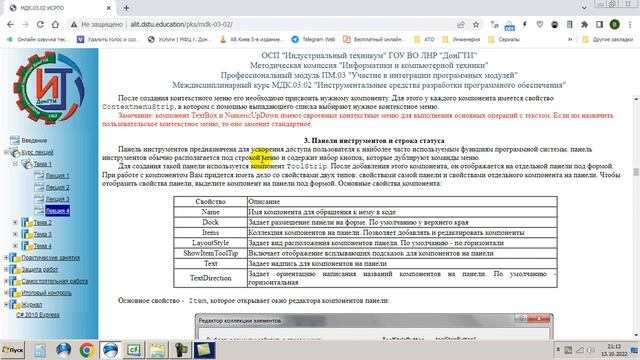Open the Журнал link
640x360 pixels.
(31, 305)
